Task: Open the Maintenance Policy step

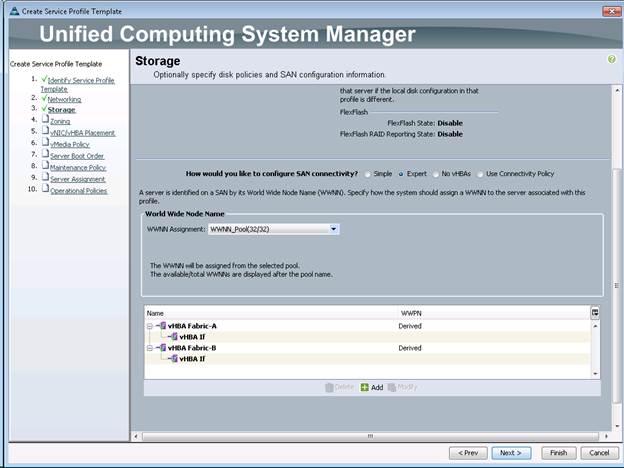Action: [78, 168]
